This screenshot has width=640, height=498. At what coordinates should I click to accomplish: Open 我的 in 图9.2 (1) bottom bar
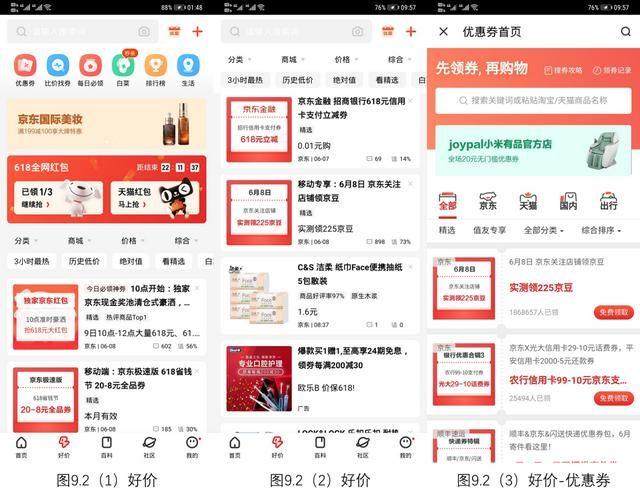pos(192,447)
